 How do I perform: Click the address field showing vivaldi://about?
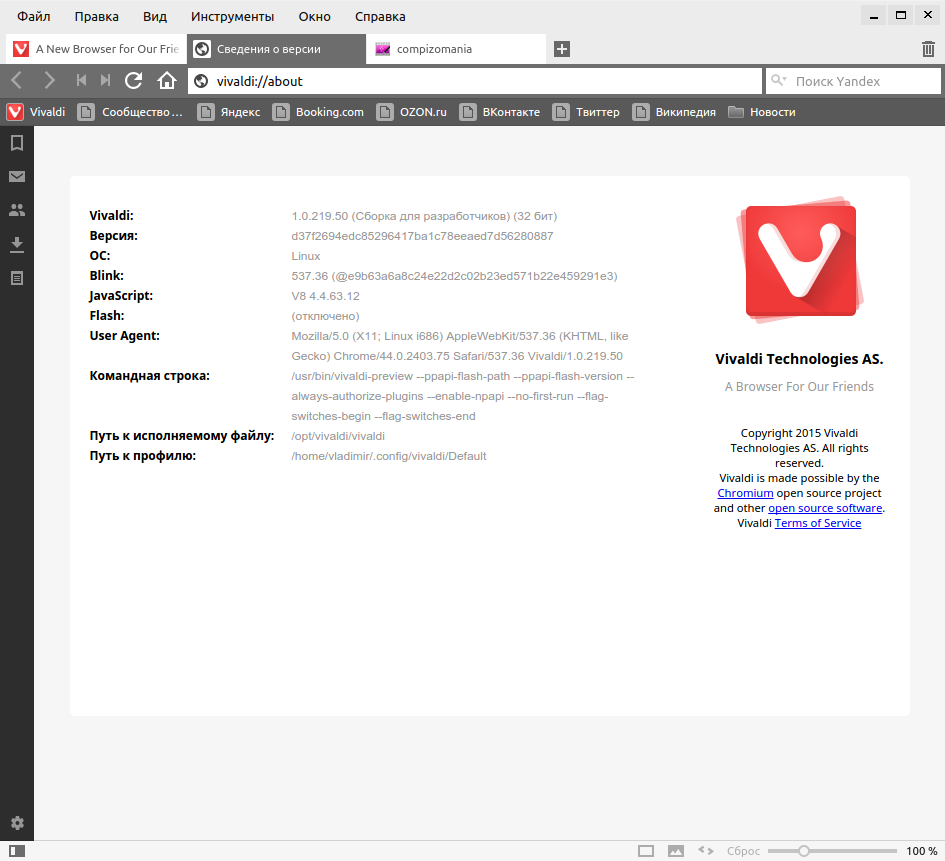(x=475, y=81)
